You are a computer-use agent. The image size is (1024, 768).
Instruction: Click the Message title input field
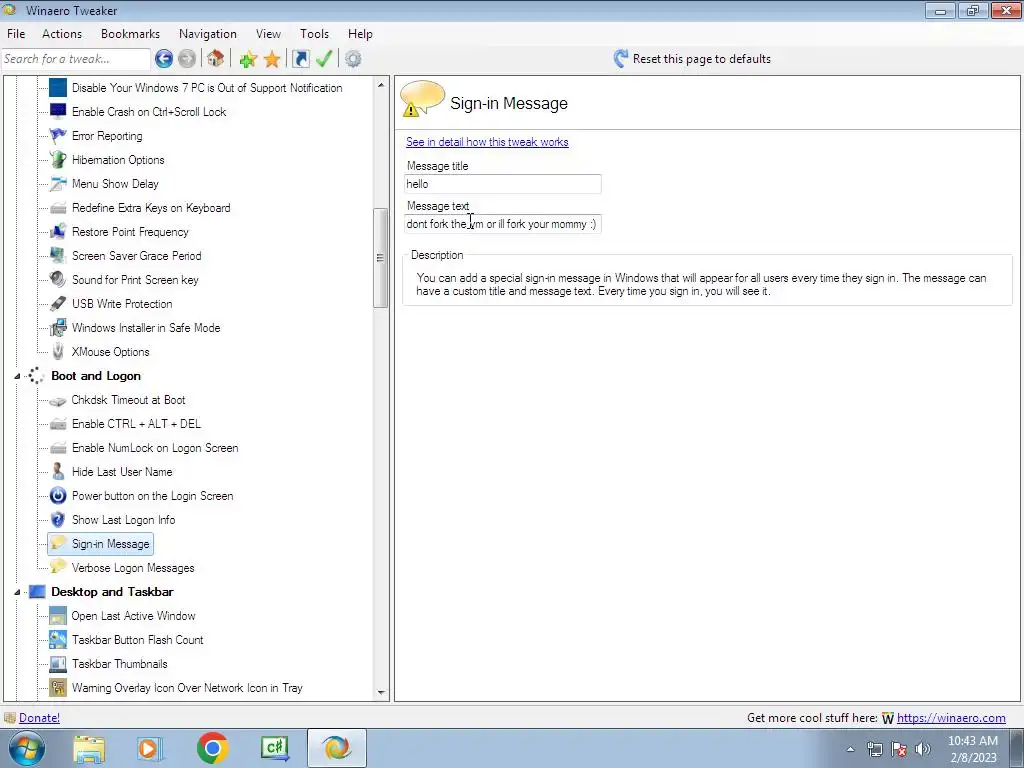click(503, 184)
